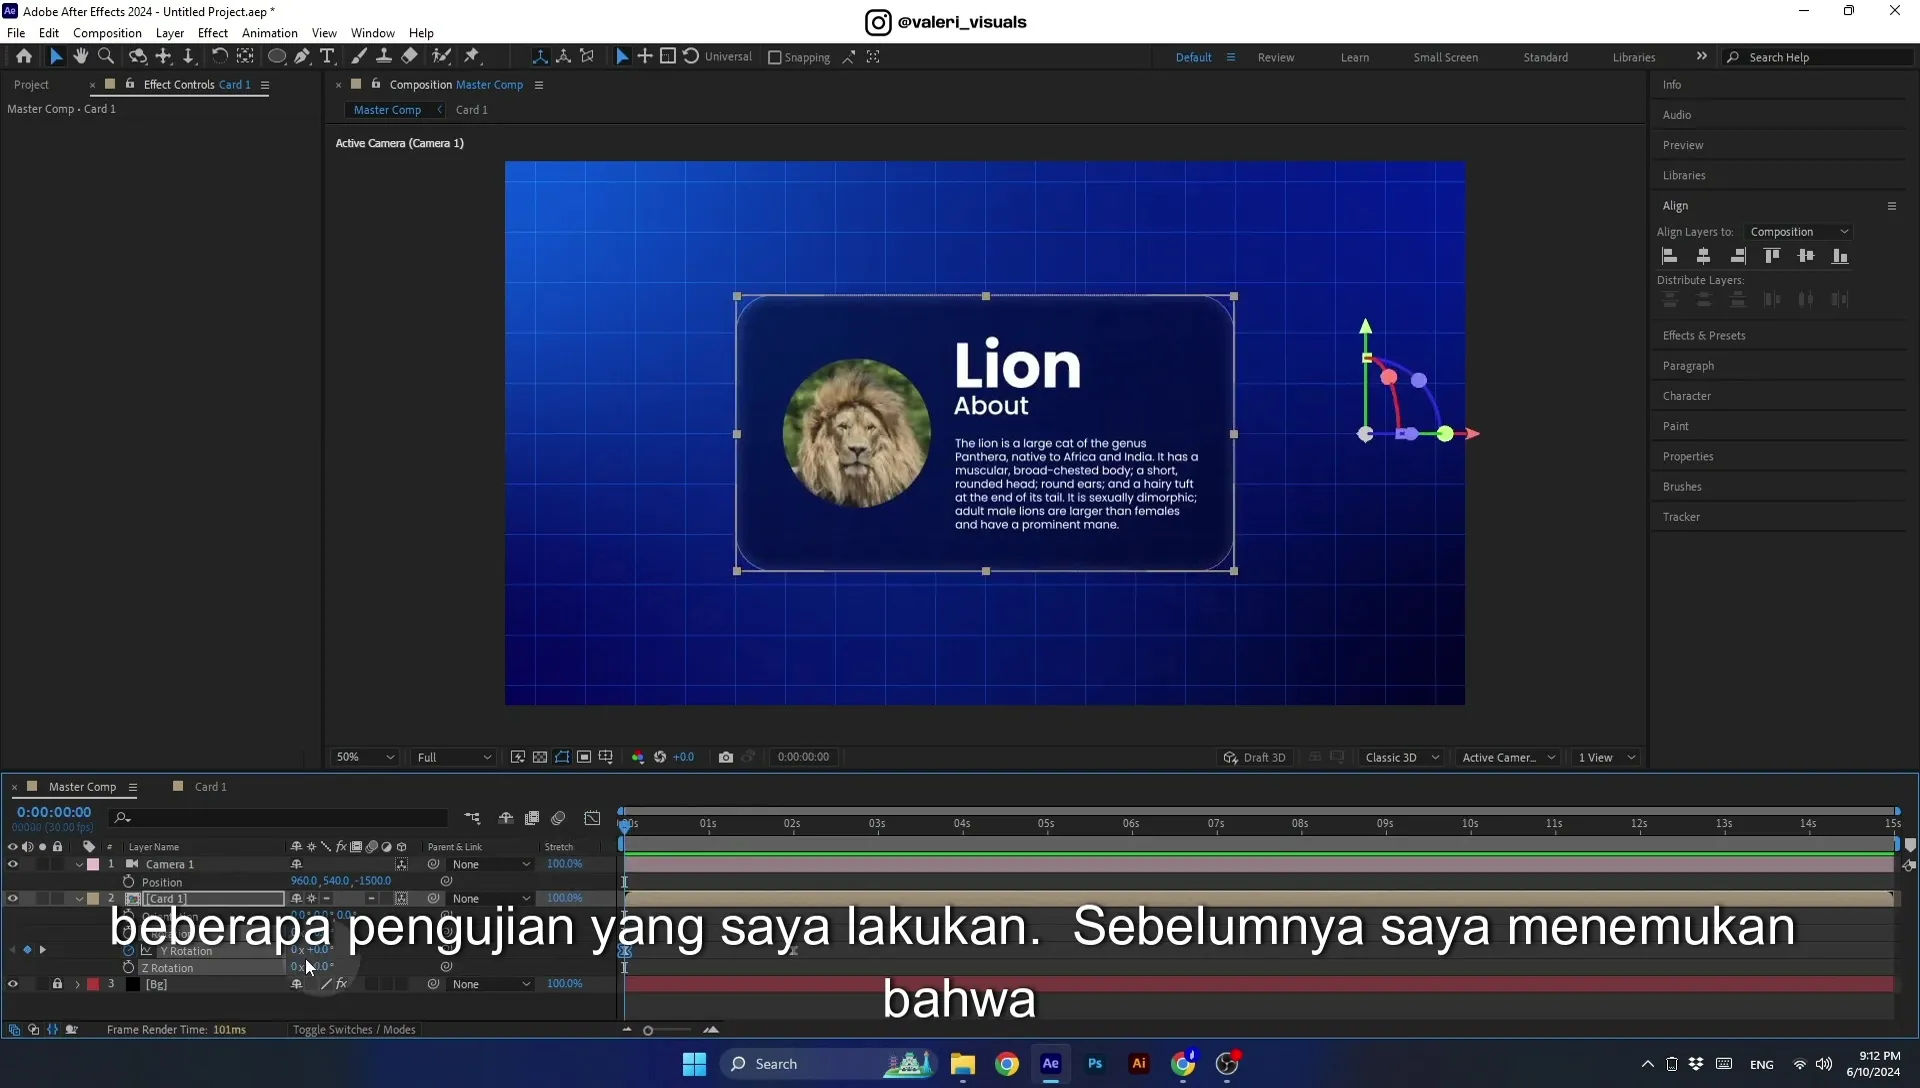Open the Animation menu
Screen dimensions: 1920x1088
270,33
